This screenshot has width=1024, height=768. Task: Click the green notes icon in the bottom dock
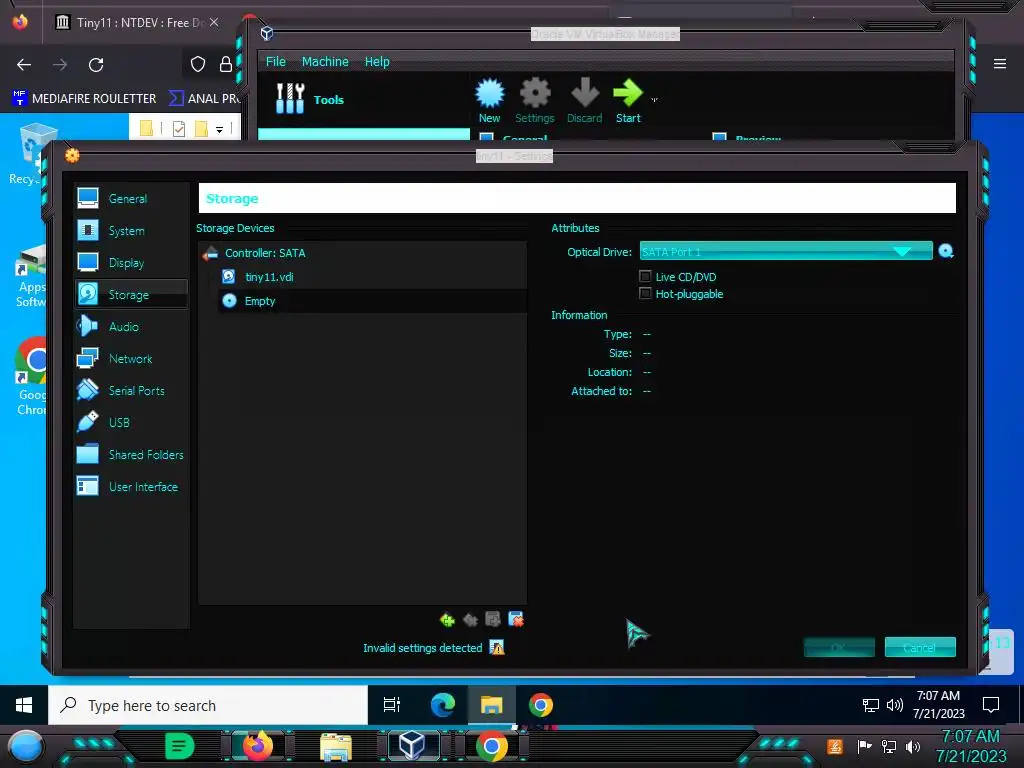tap(179, 746)
